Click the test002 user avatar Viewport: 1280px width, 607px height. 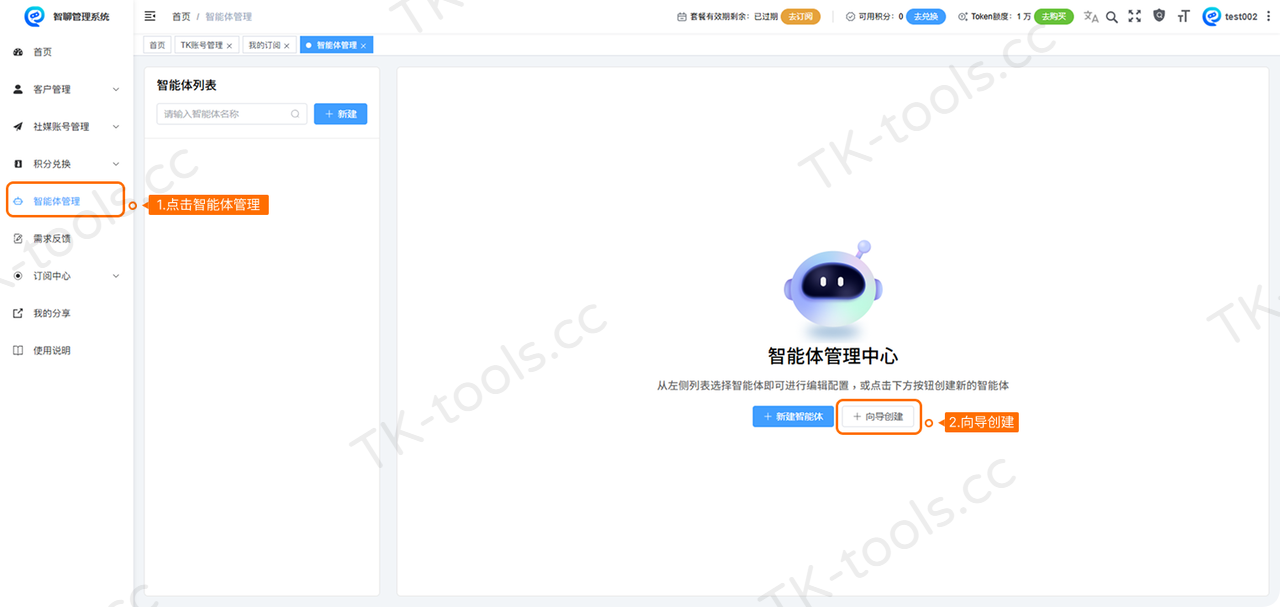[x=1212, y=16]
